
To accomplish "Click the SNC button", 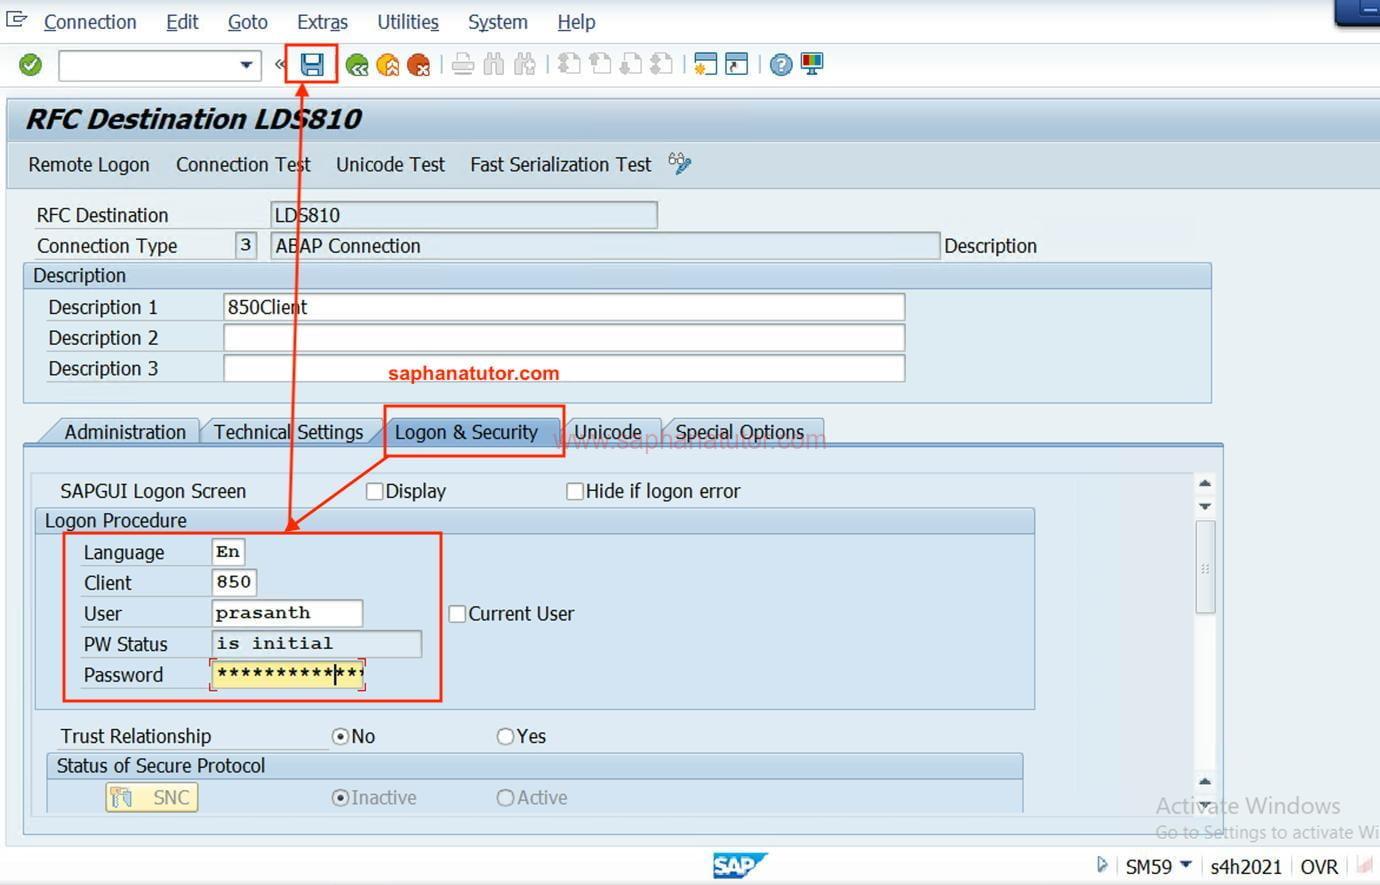I will tap(152, 797).
